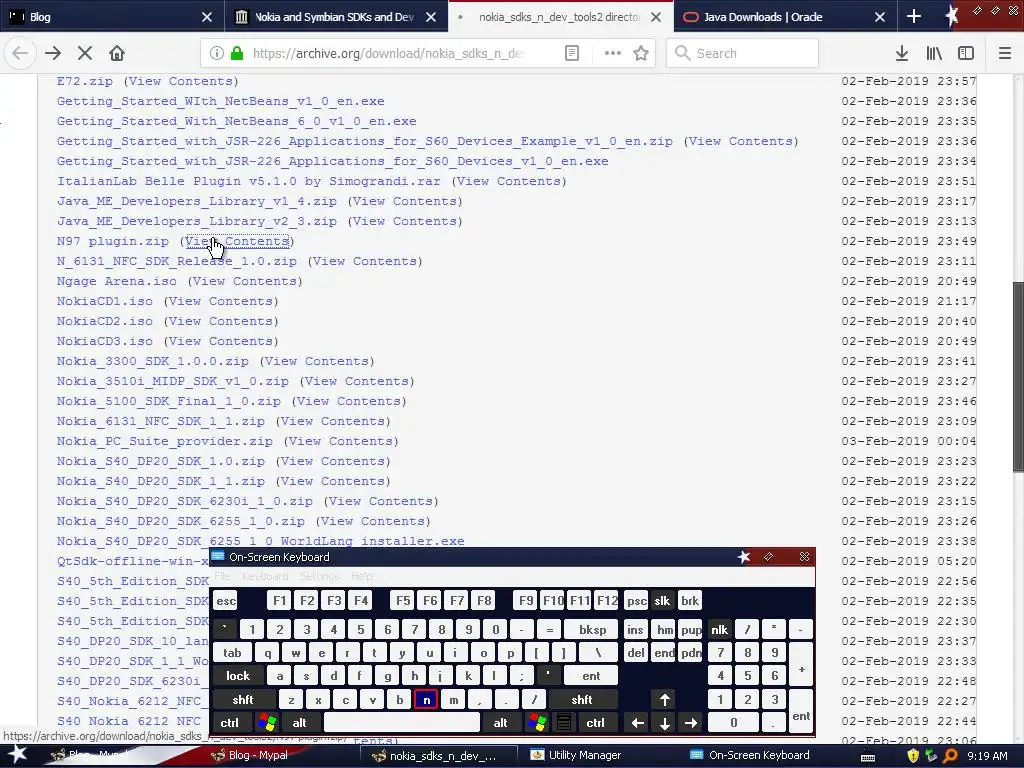Click the left Windows logo key on the keyboard
The image size is (1024, 768).
pyautogui.click(x=267, y=723)
